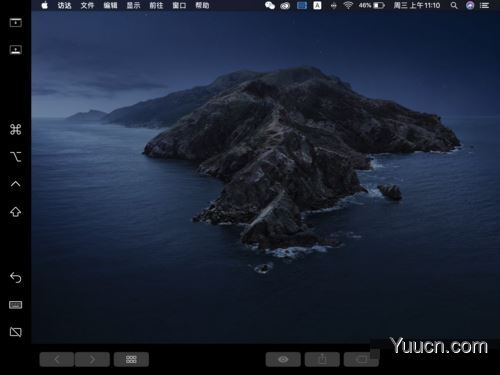The width and height of the screenshot is (500, 375).
Task: Tap the Command modifier key in sidebar
Action: pos(15,129)
